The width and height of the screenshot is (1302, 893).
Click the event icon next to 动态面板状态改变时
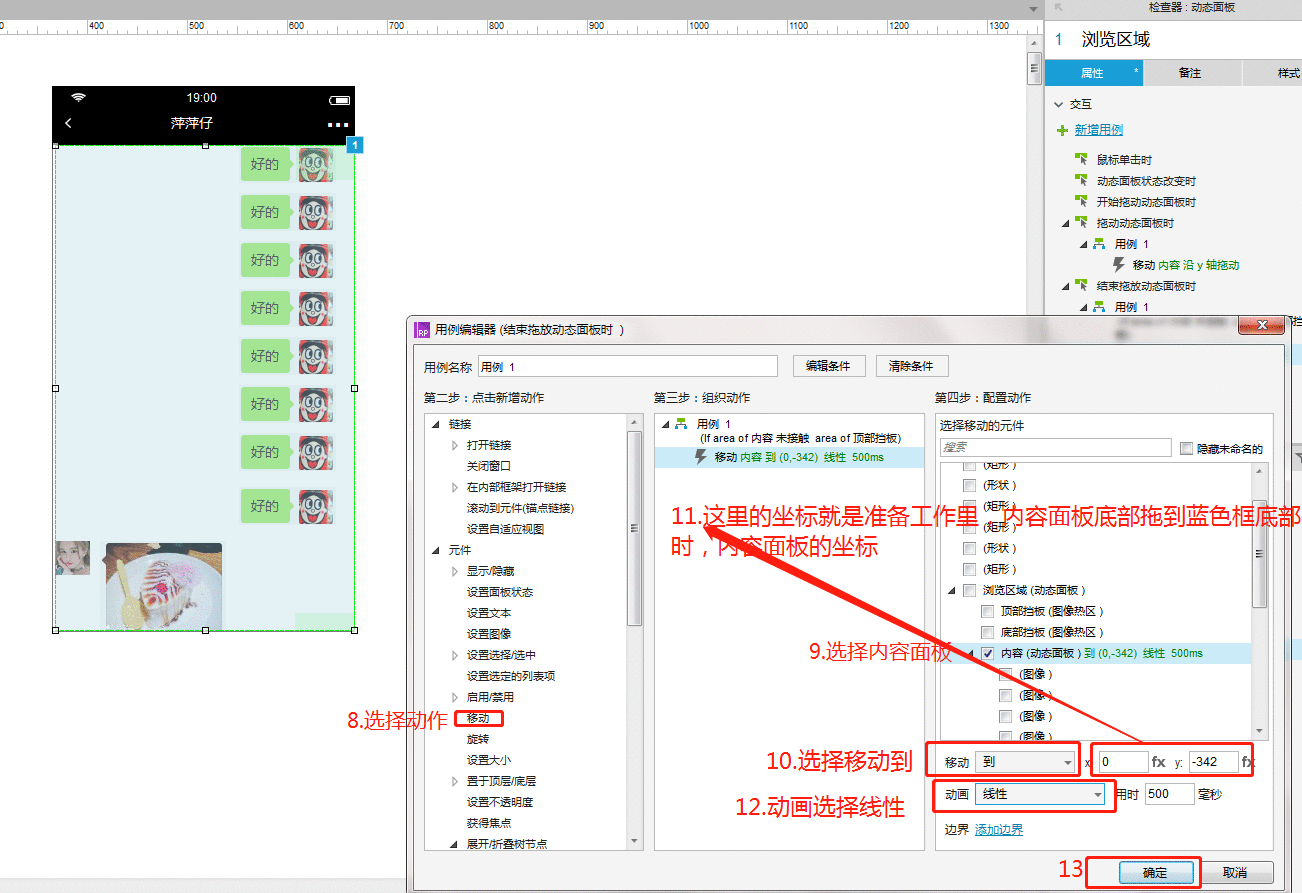[x=1081, y=180]
